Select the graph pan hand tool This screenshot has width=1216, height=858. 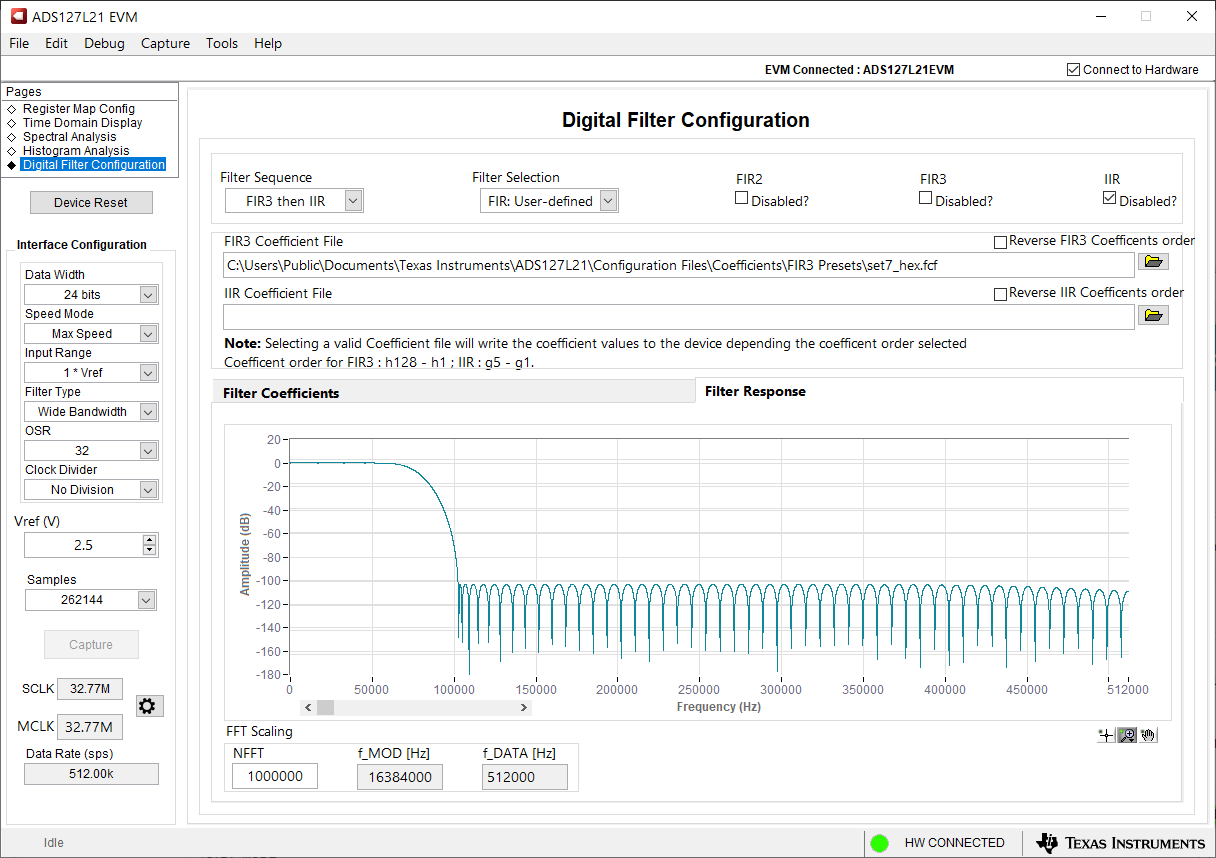(x=1147, y=735)
